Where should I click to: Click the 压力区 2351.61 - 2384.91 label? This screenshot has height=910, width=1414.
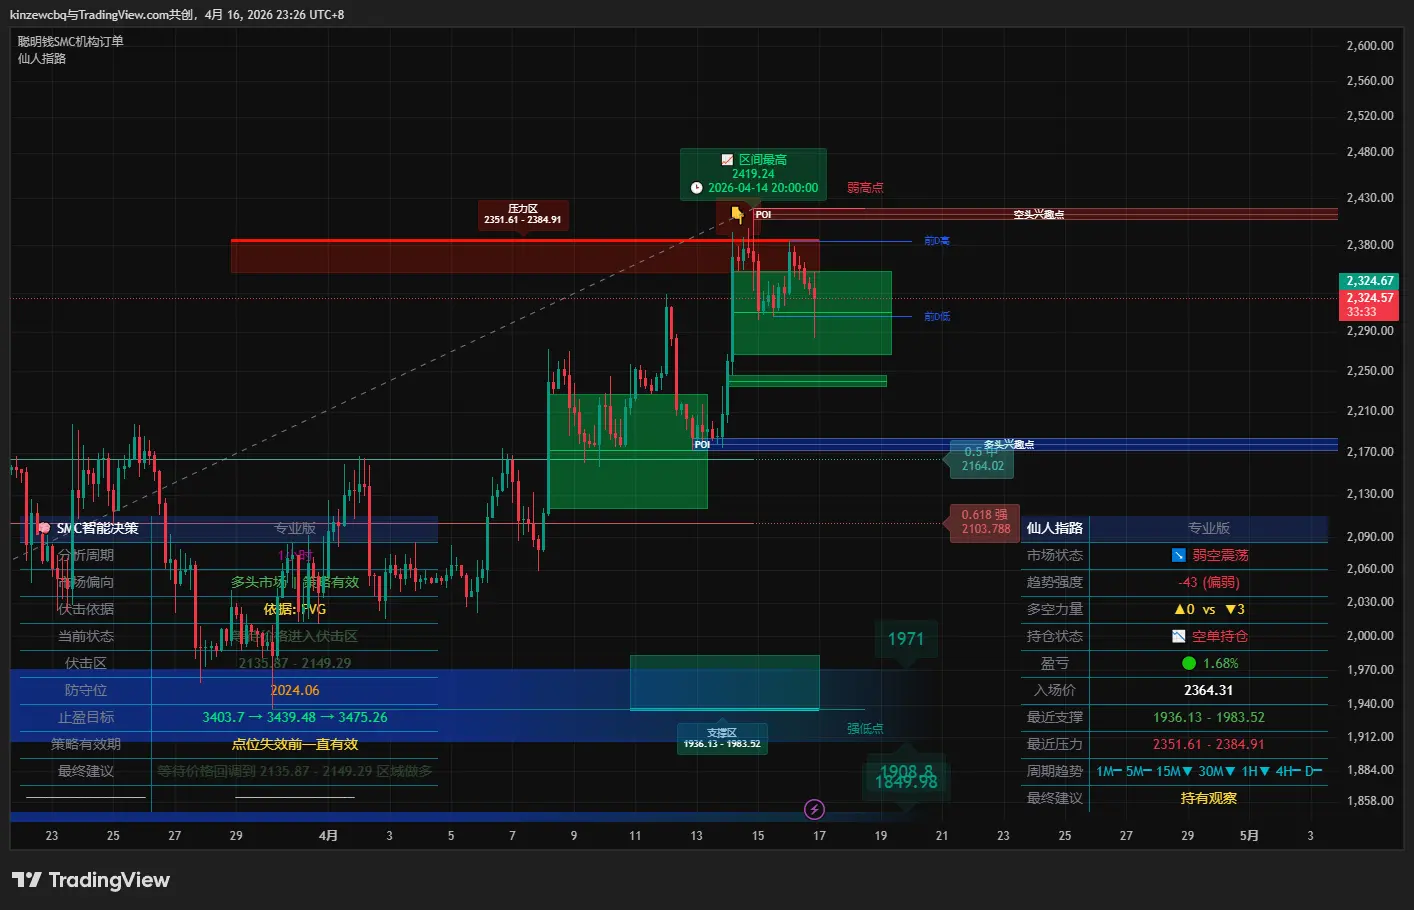point(523,214)
